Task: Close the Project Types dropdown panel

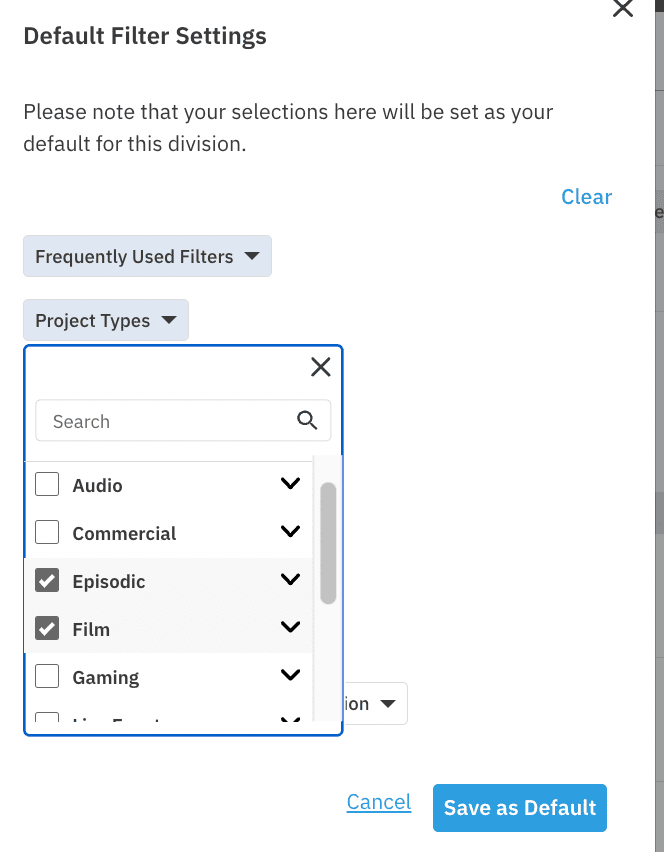Action: click(x=321, y=367)
